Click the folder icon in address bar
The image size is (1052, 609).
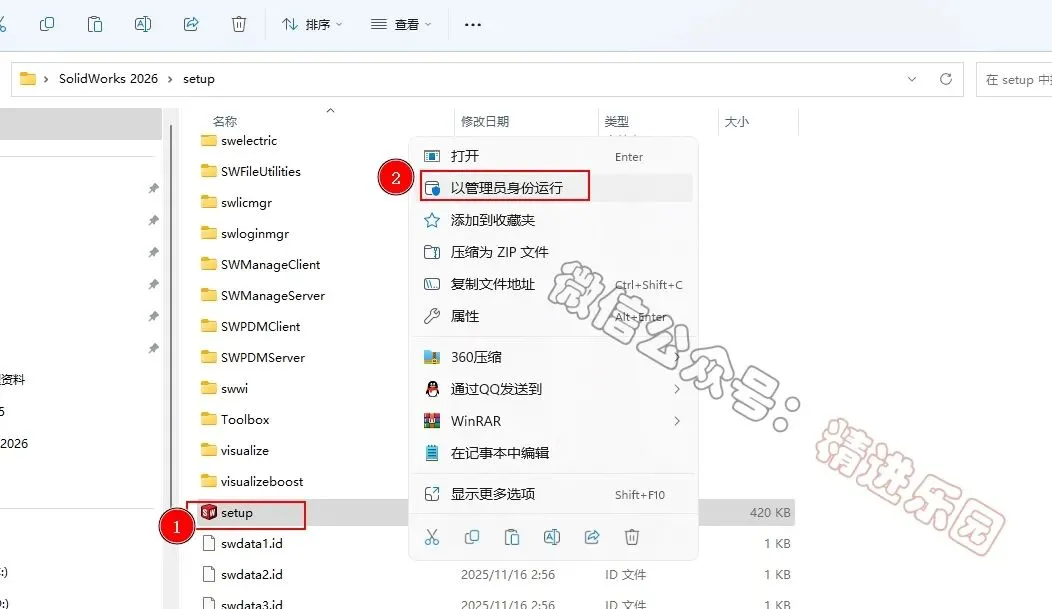pos(28,78)
